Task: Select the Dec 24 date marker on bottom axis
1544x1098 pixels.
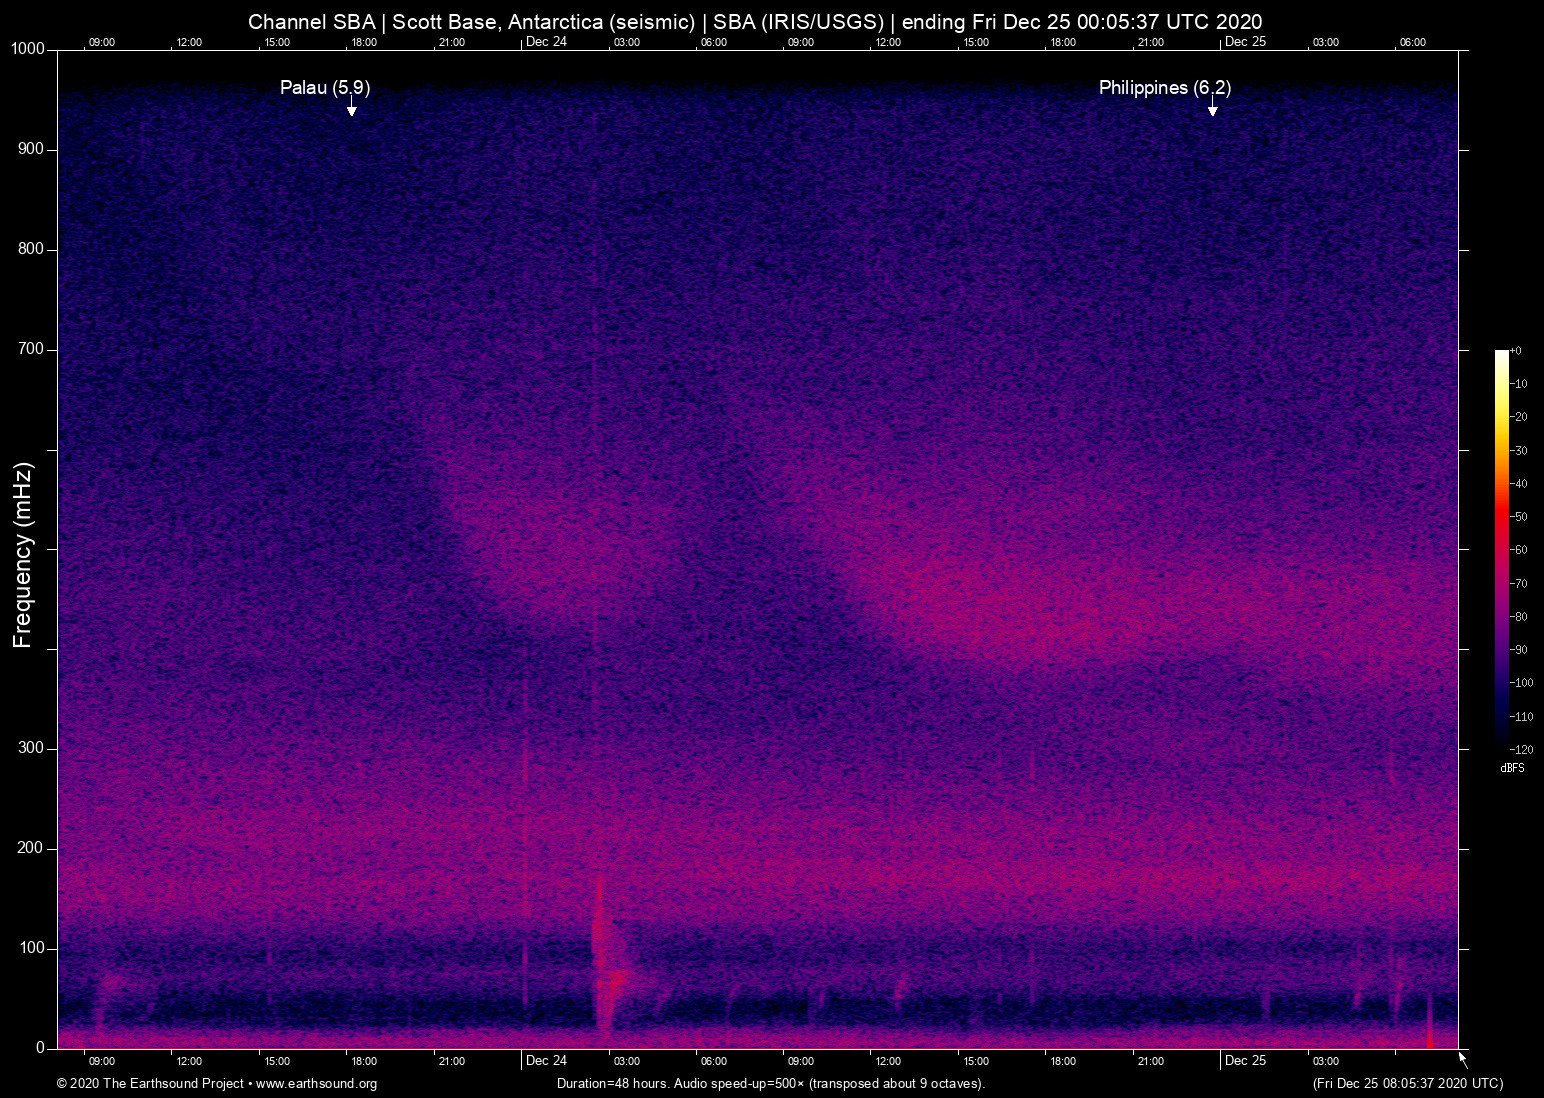Action: tap(546, 1061)
